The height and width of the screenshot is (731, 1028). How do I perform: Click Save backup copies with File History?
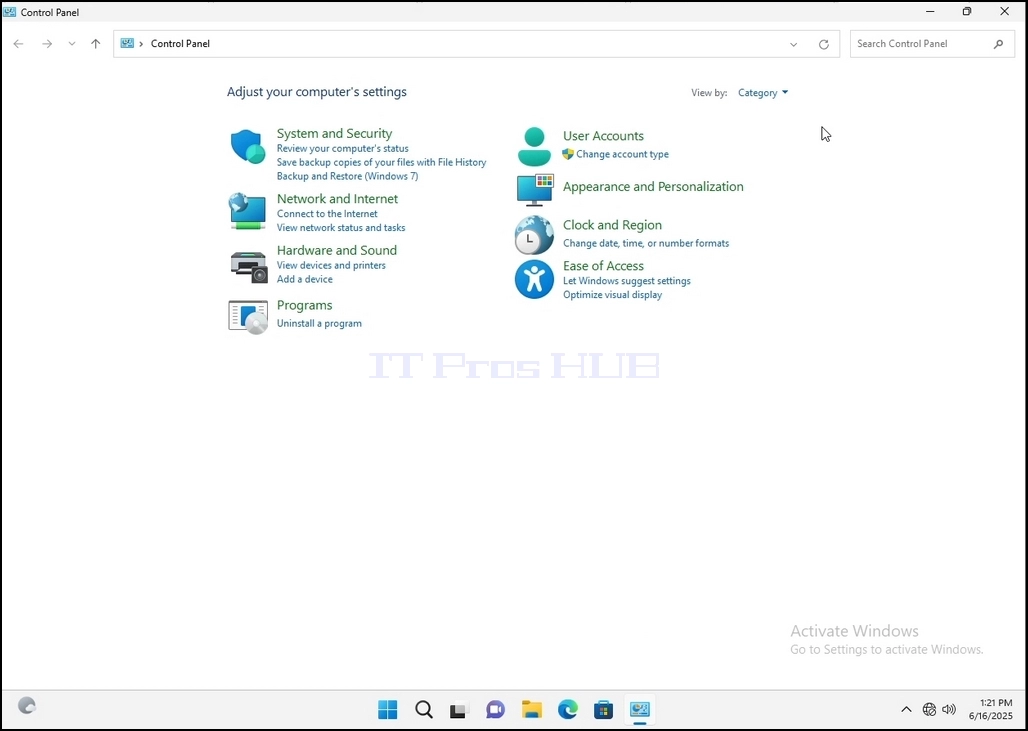pyautogui.click(x=382, y=163)
